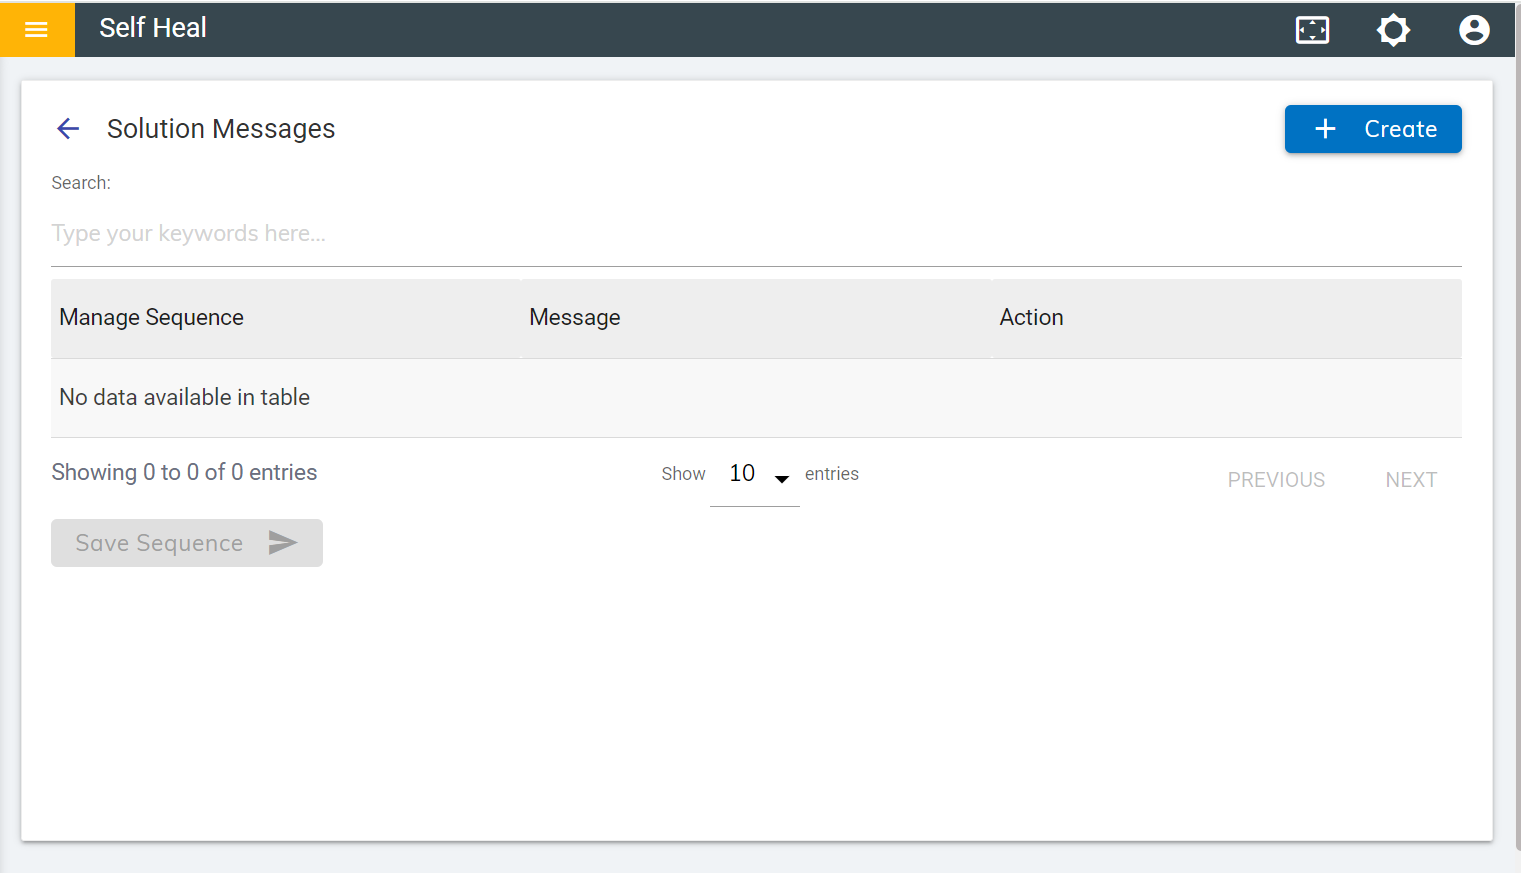Click the Action column header
This screenshot has width=1521, height=873.
tap(1031, 318)
